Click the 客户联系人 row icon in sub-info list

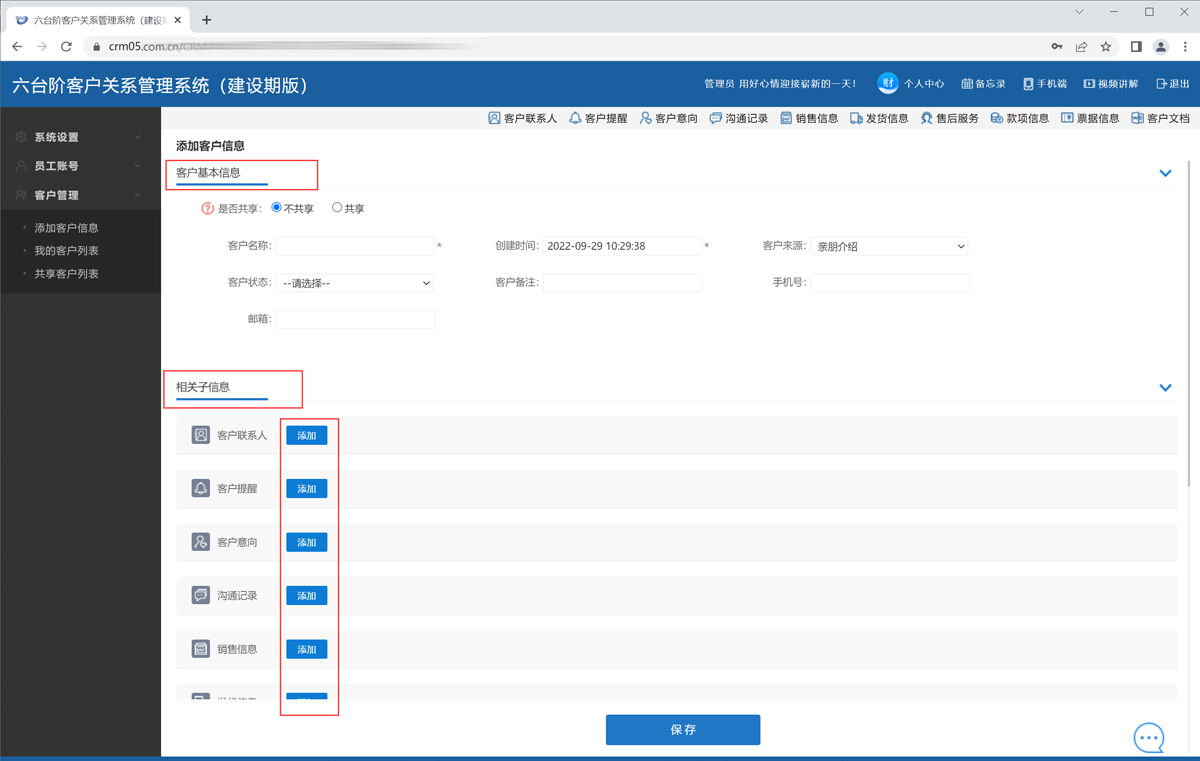201,435
